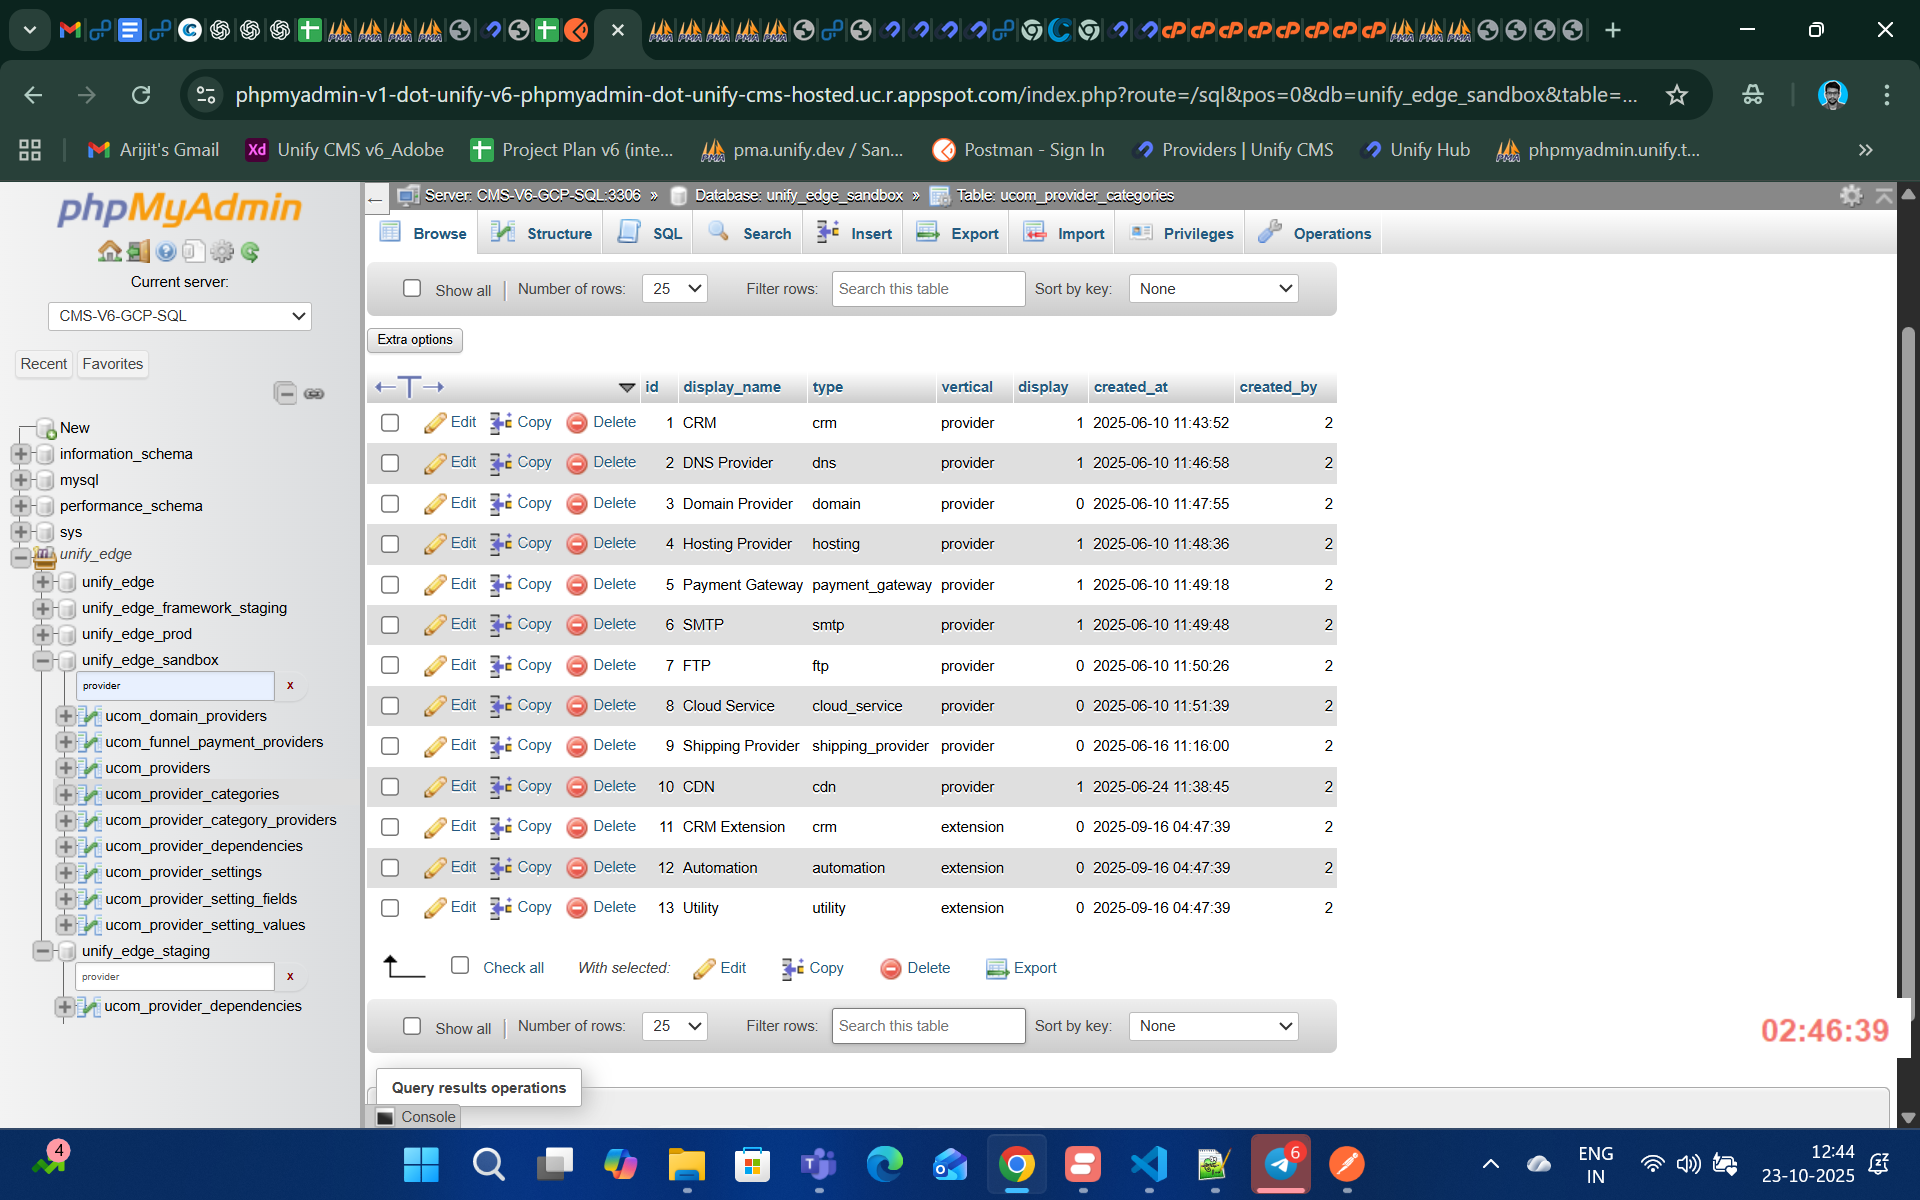This screenshot has width=1920, height=1200.
Task: Enable the top Show all checkbox
Action: 412,288
